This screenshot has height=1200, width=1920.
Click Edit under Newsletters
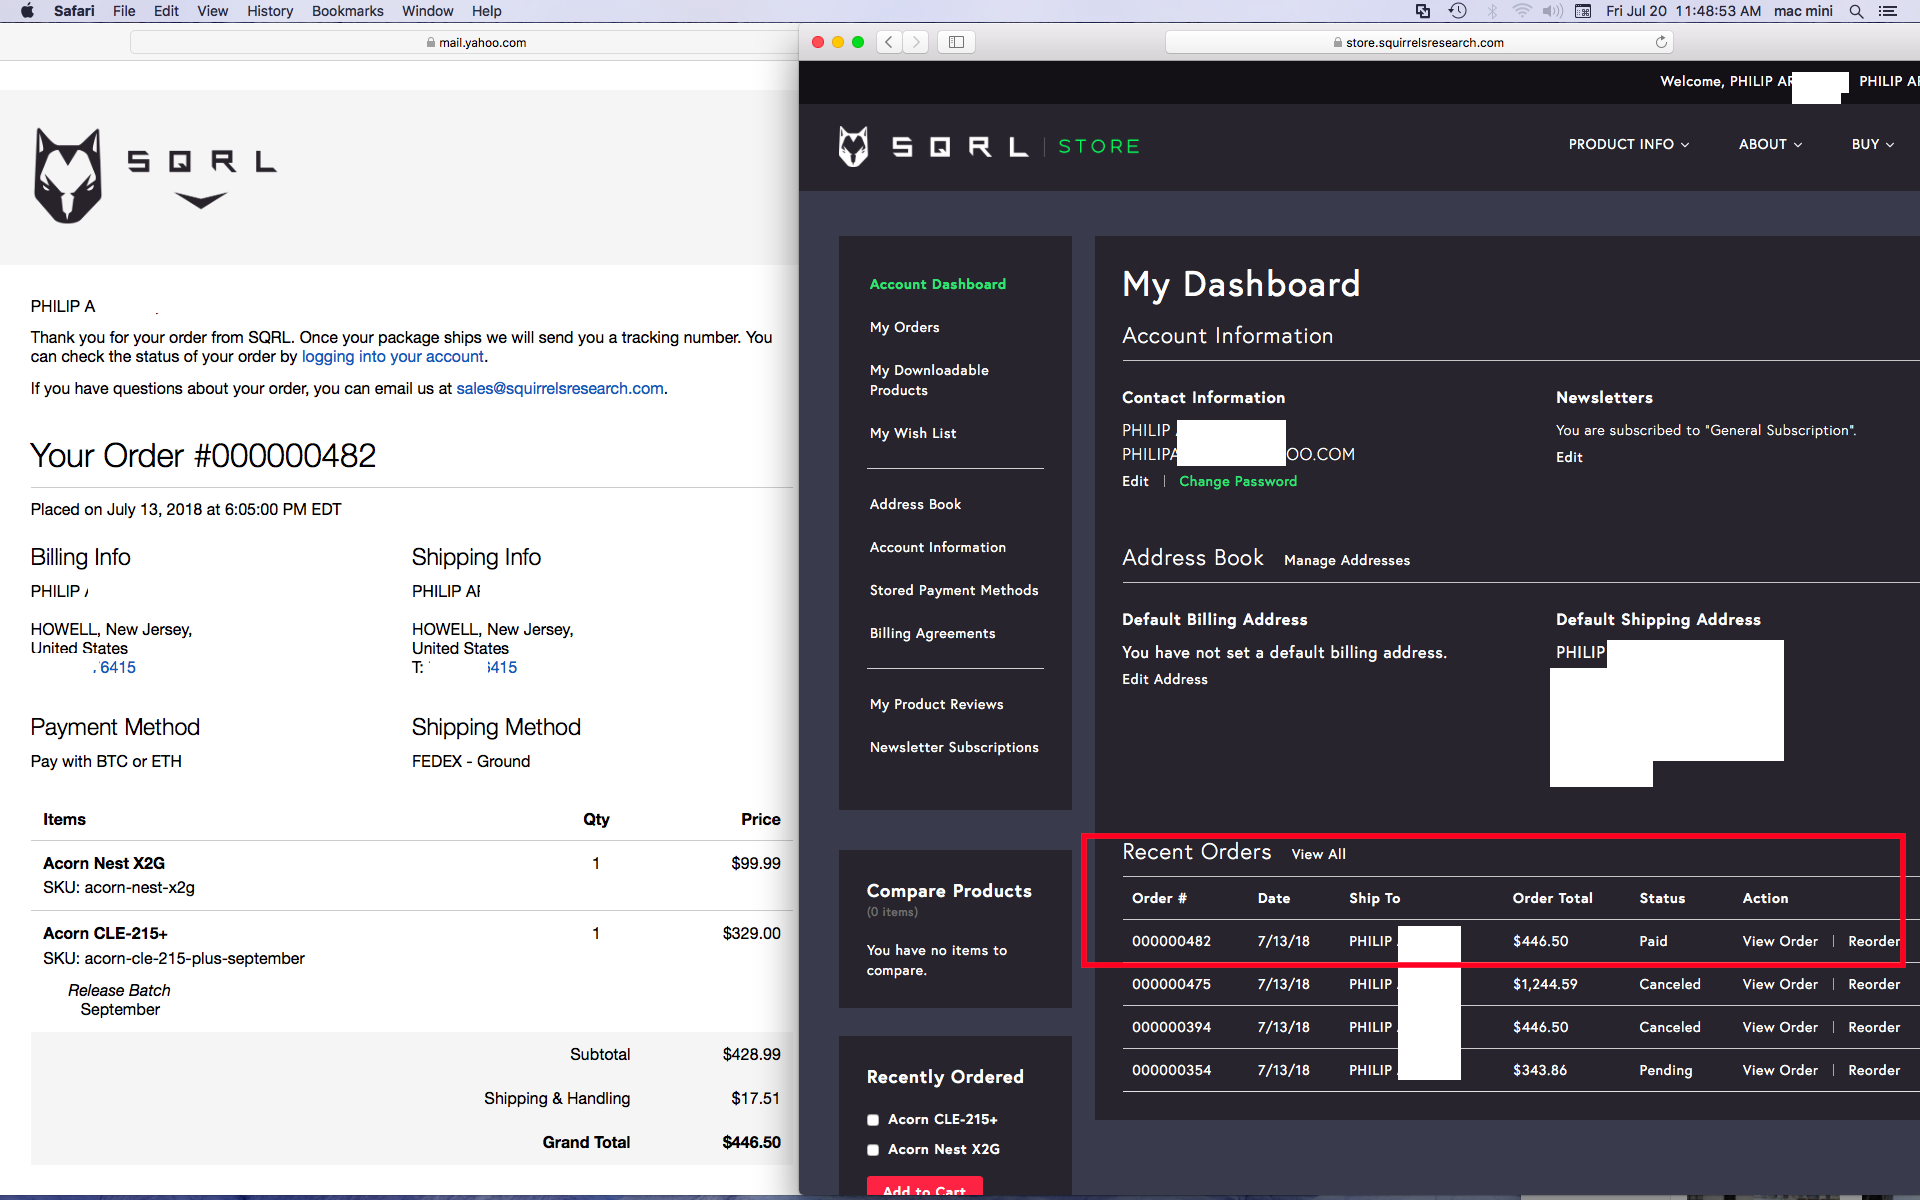click(x=1569, y=457)
